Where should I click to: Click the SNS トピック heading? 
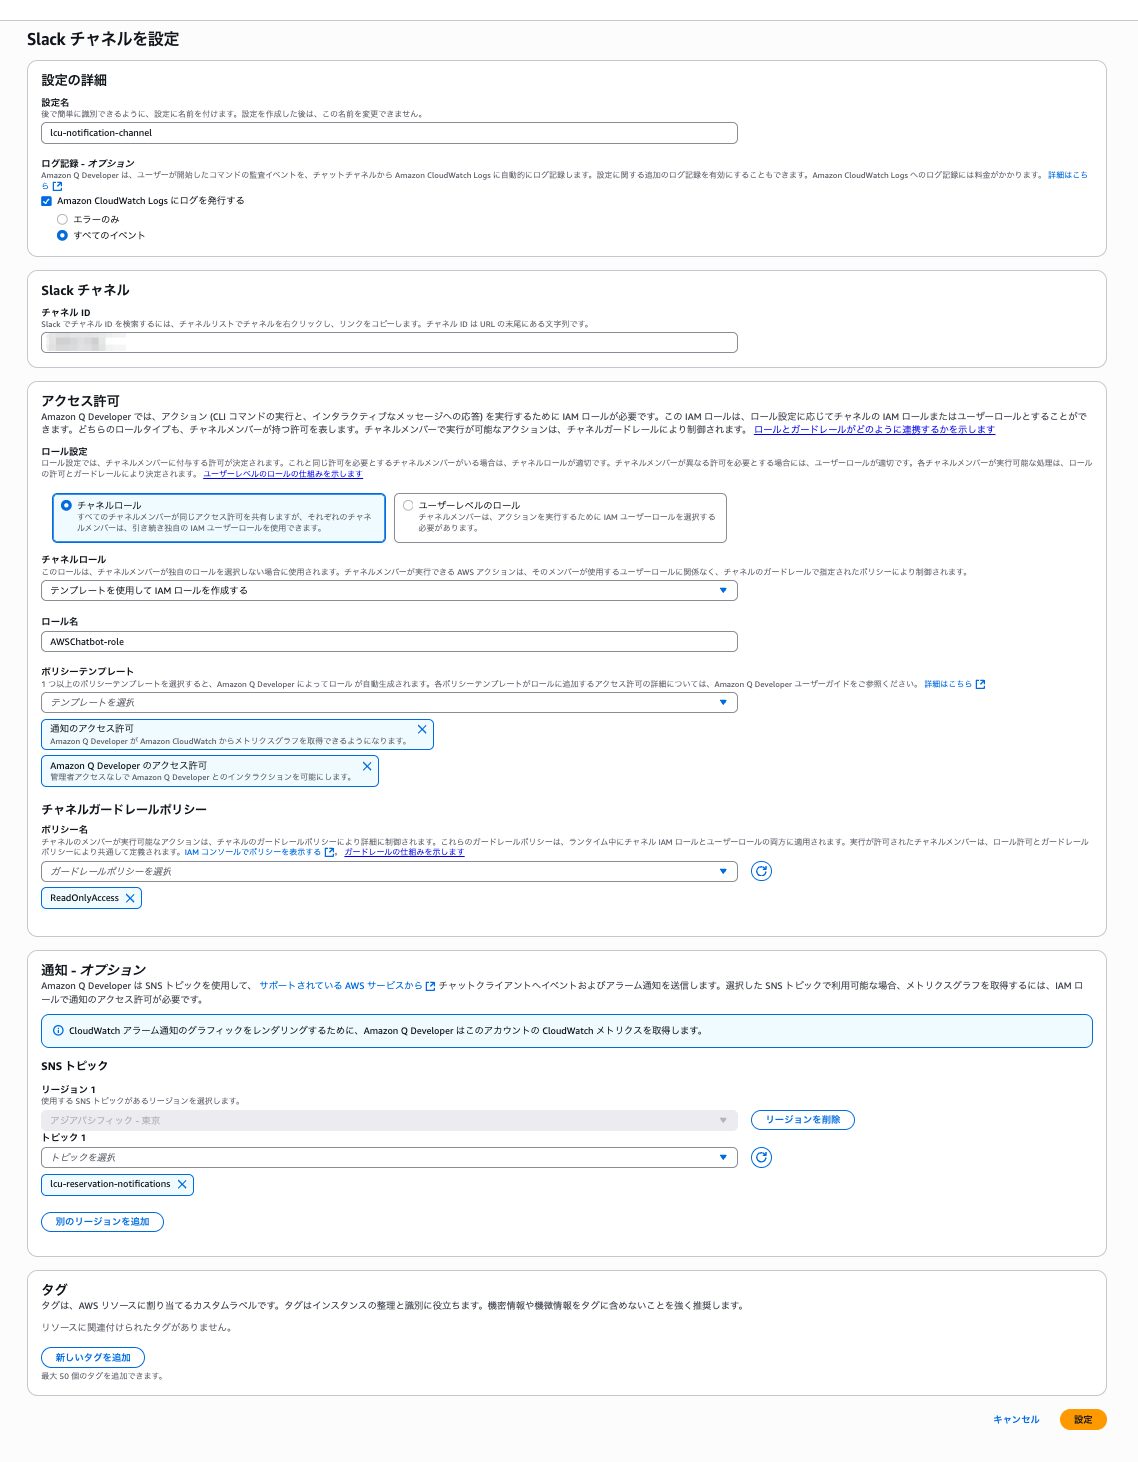coord(74,1066)
